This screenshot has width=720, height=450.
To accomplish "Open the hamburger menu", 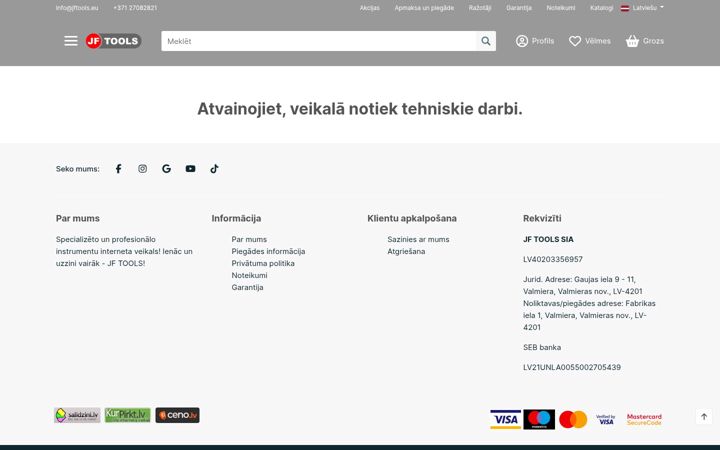I will 71,41.
